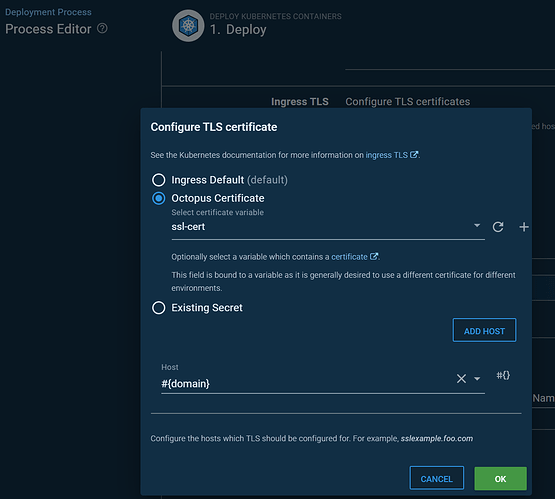
Task: Click CANCEL to dismiss the dialog
Action: click(436, 478)
